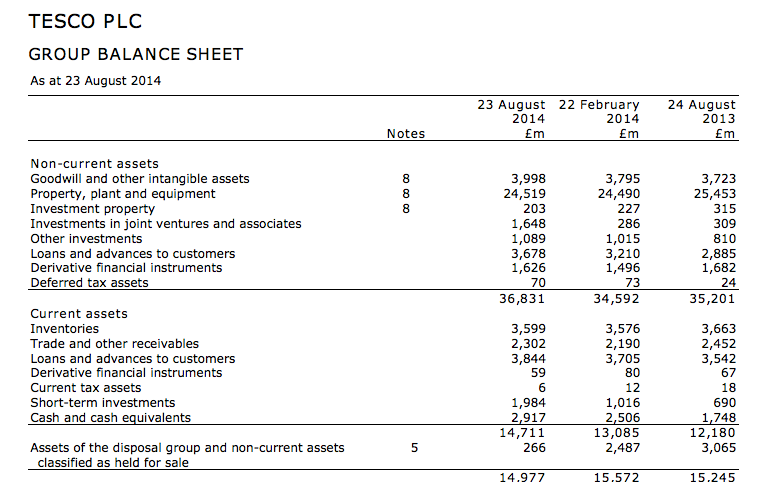Select cash value 1,748
Screen dimensions: 769x482
[x=718, y=418]
